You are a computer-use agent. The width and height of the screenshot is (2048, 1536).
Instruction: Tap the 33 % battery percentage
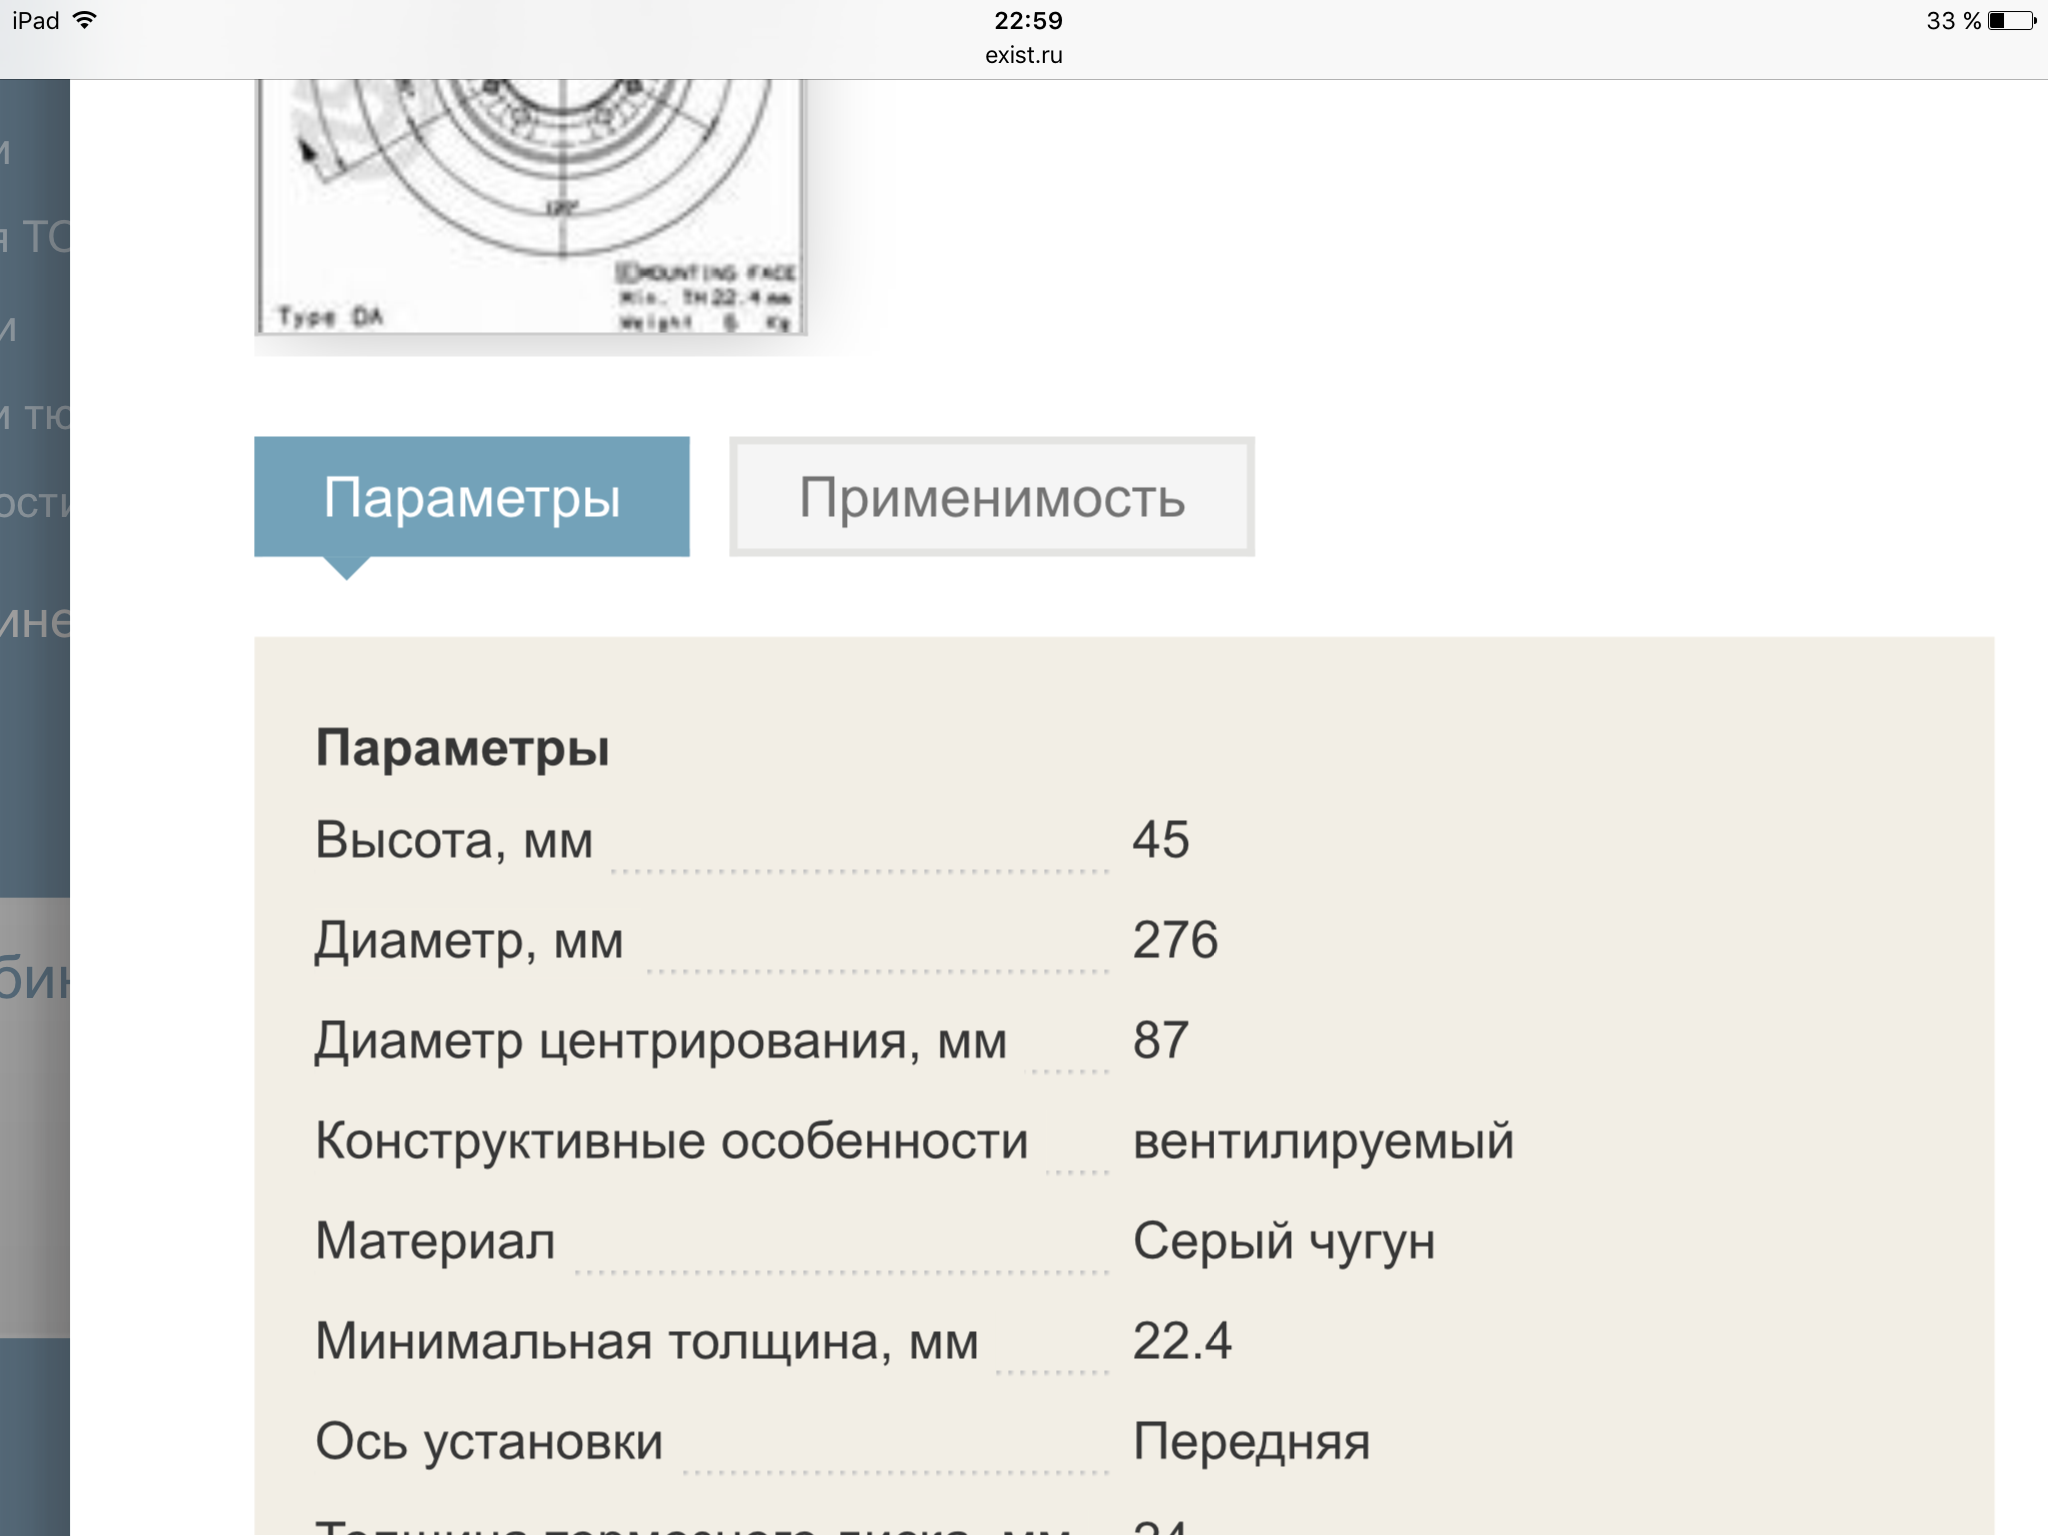[1952, 21]
